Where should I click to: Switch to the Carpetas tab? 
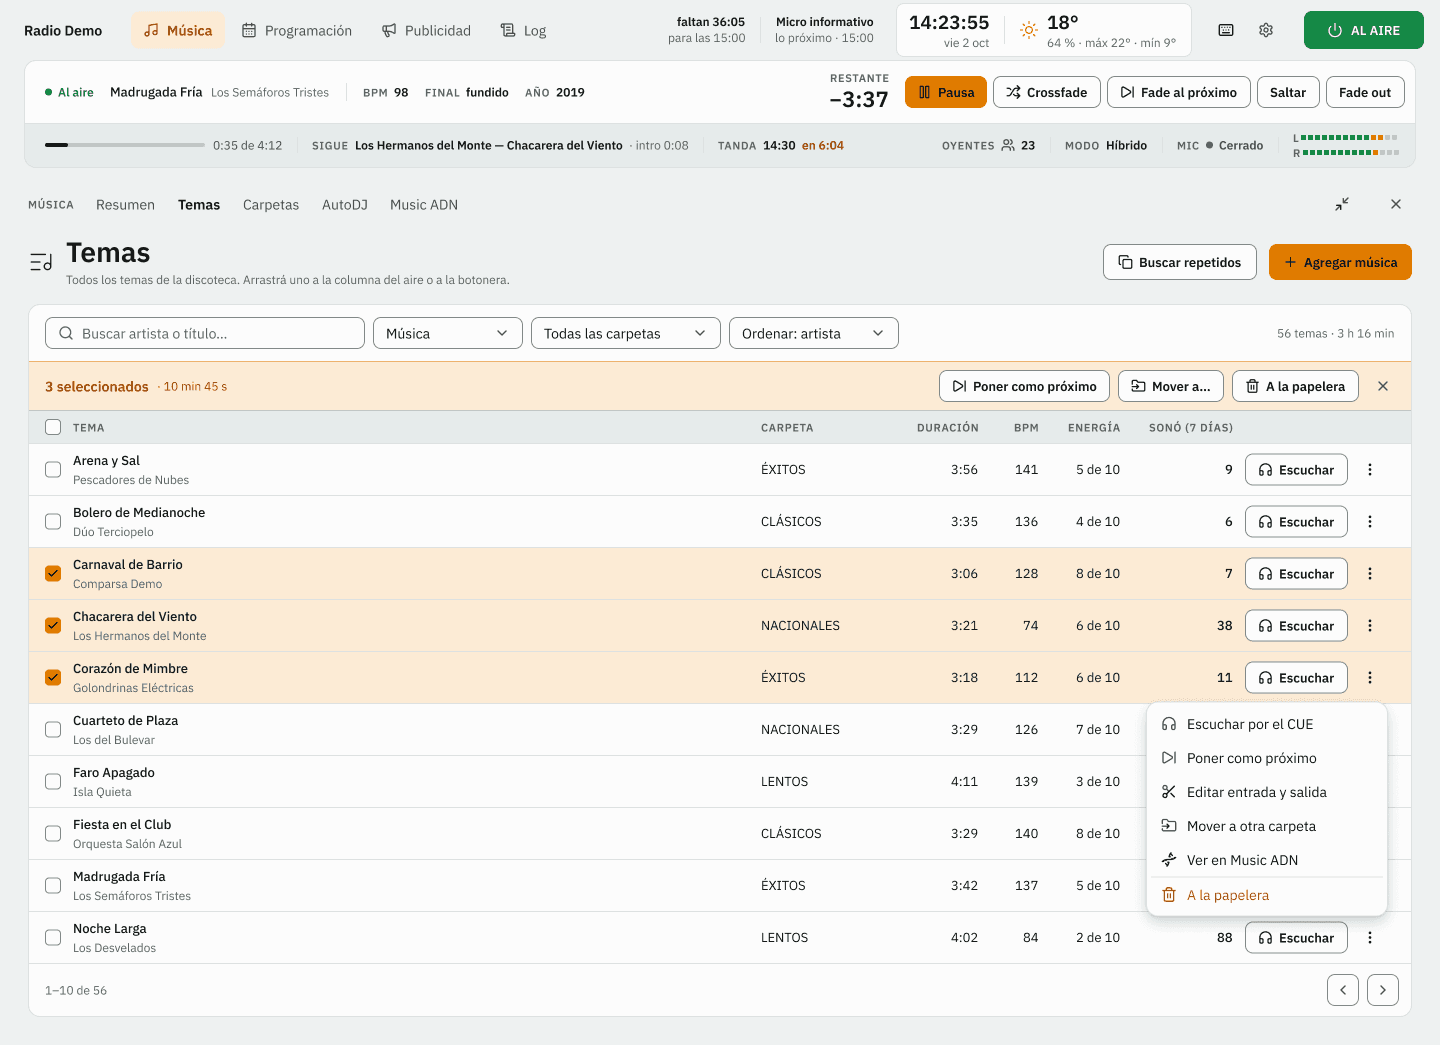271,205
